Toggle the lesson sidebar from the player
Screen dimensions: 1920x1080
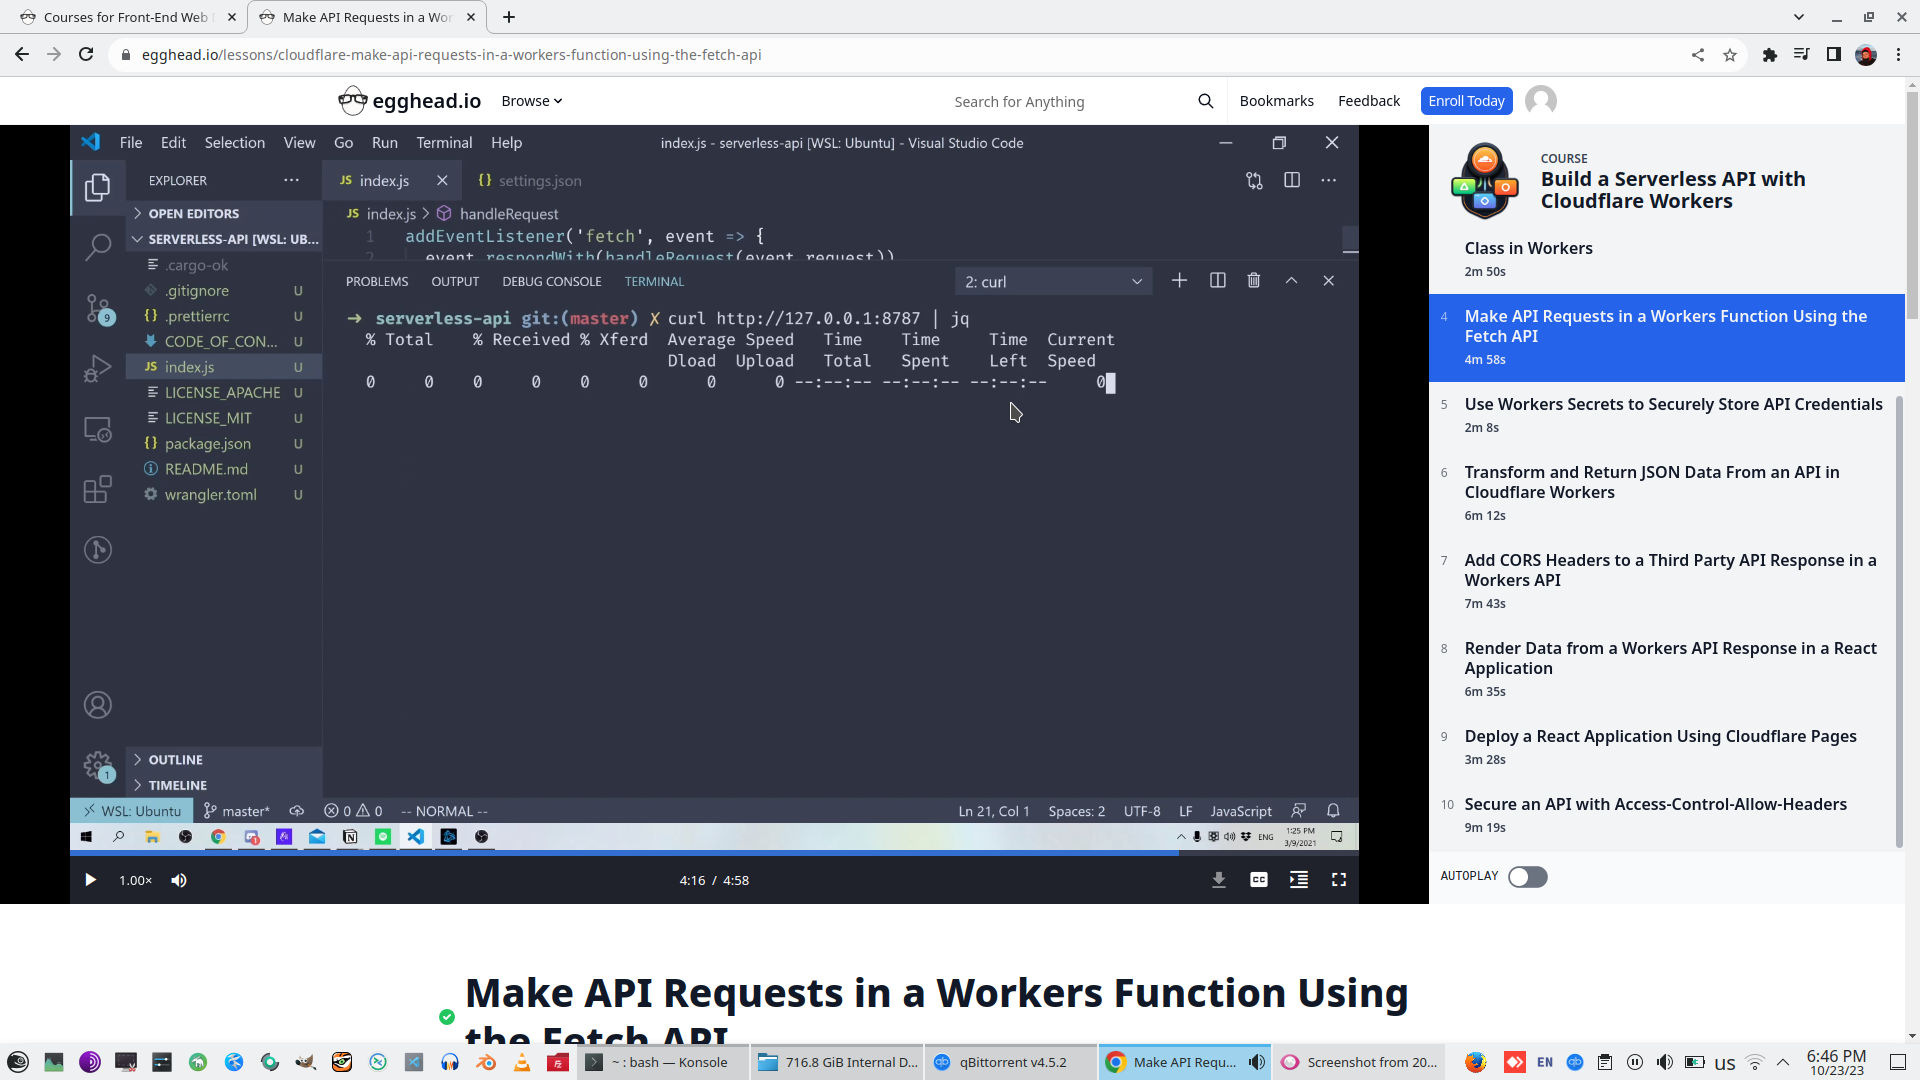(1299, 880)
